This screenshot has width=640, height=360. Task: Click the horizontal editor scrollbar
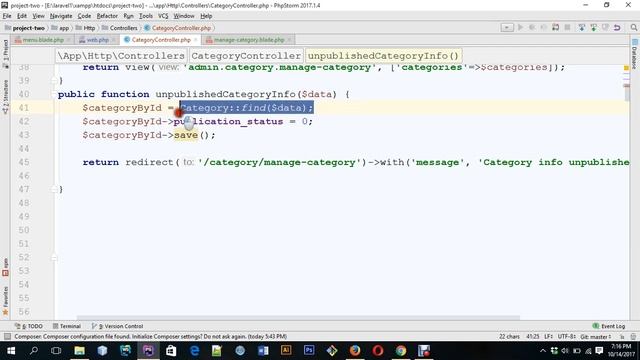(x=298, y=318)
